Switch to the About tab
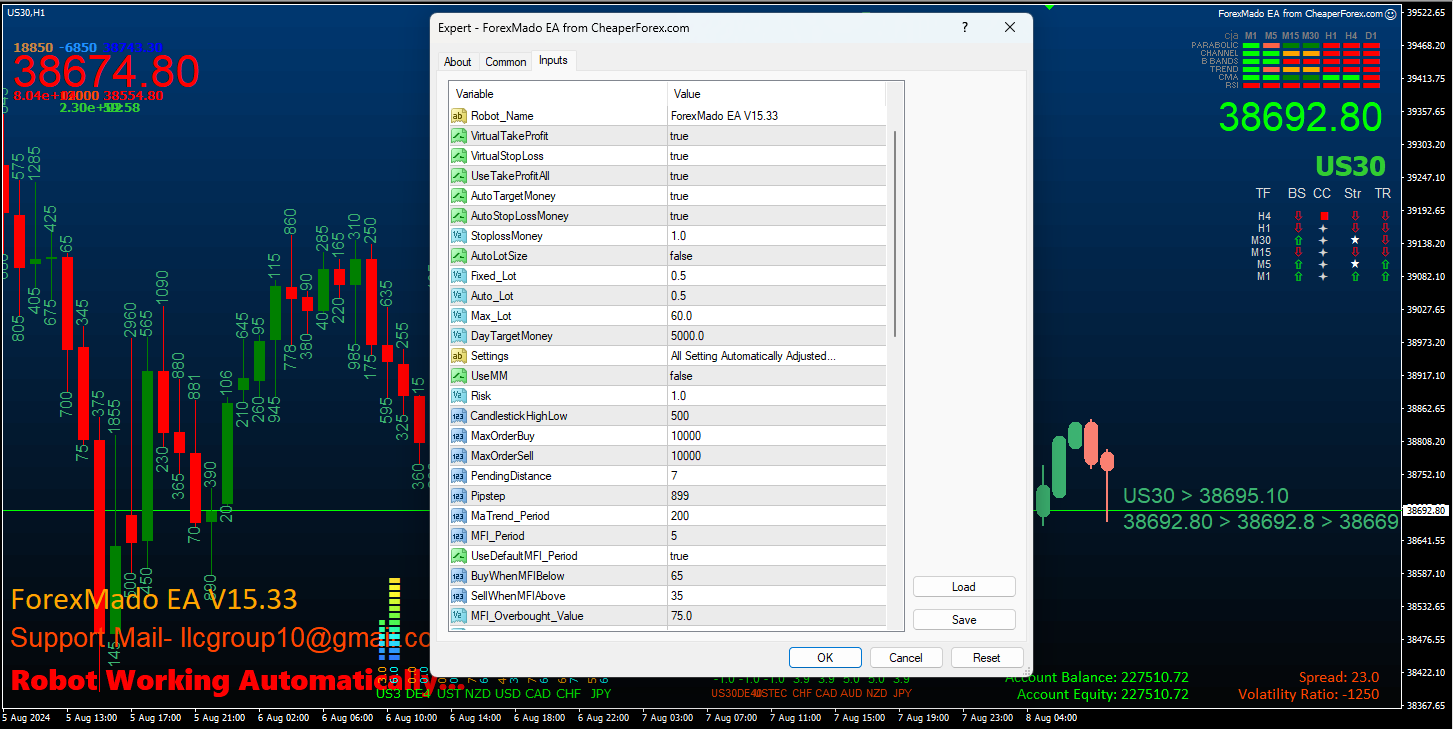The height and width of the screenshot is (729, 1453). [458, 62]
